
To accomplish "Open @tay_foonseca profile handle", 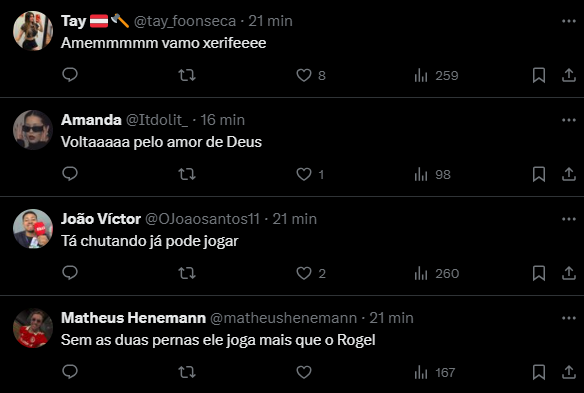I will pyautogui.click(x=185, y=21).
